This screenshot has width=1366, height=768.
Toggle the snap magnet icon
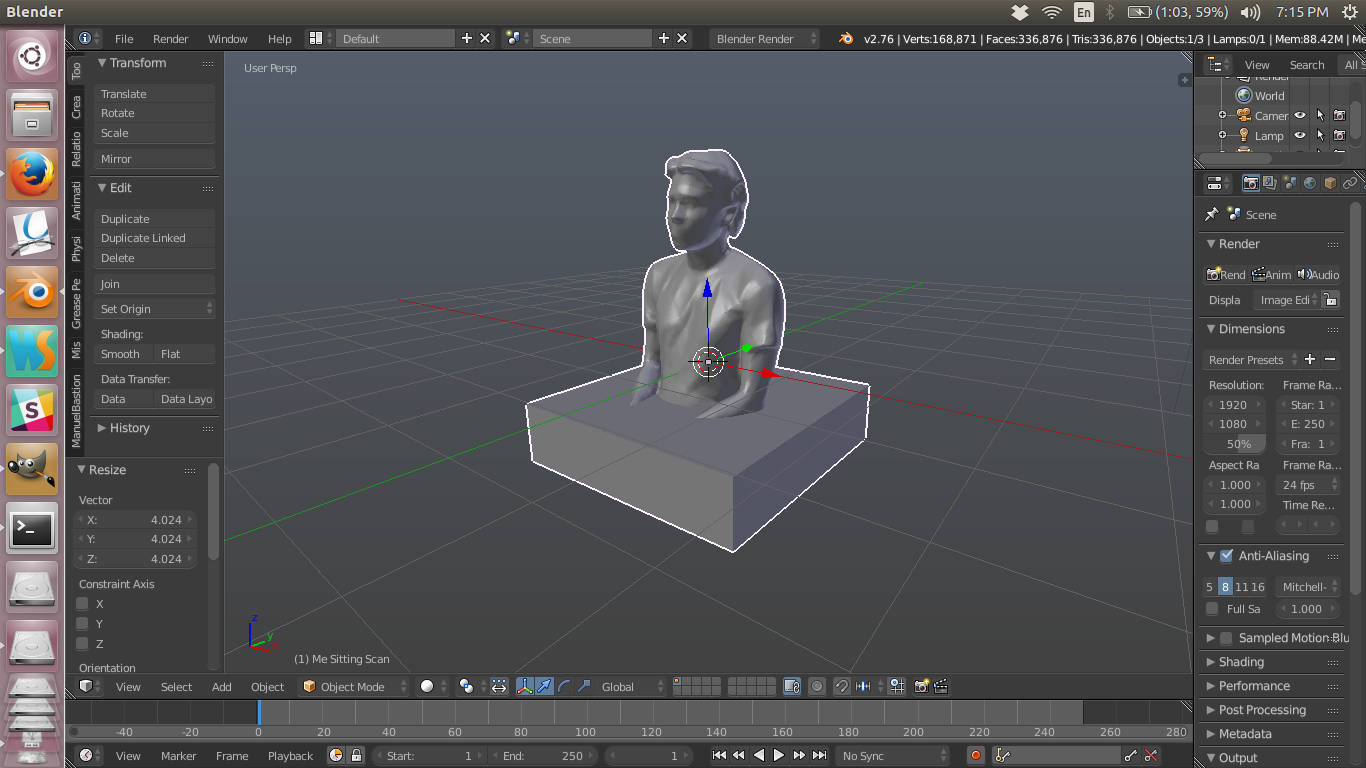[x=843, y=686]
